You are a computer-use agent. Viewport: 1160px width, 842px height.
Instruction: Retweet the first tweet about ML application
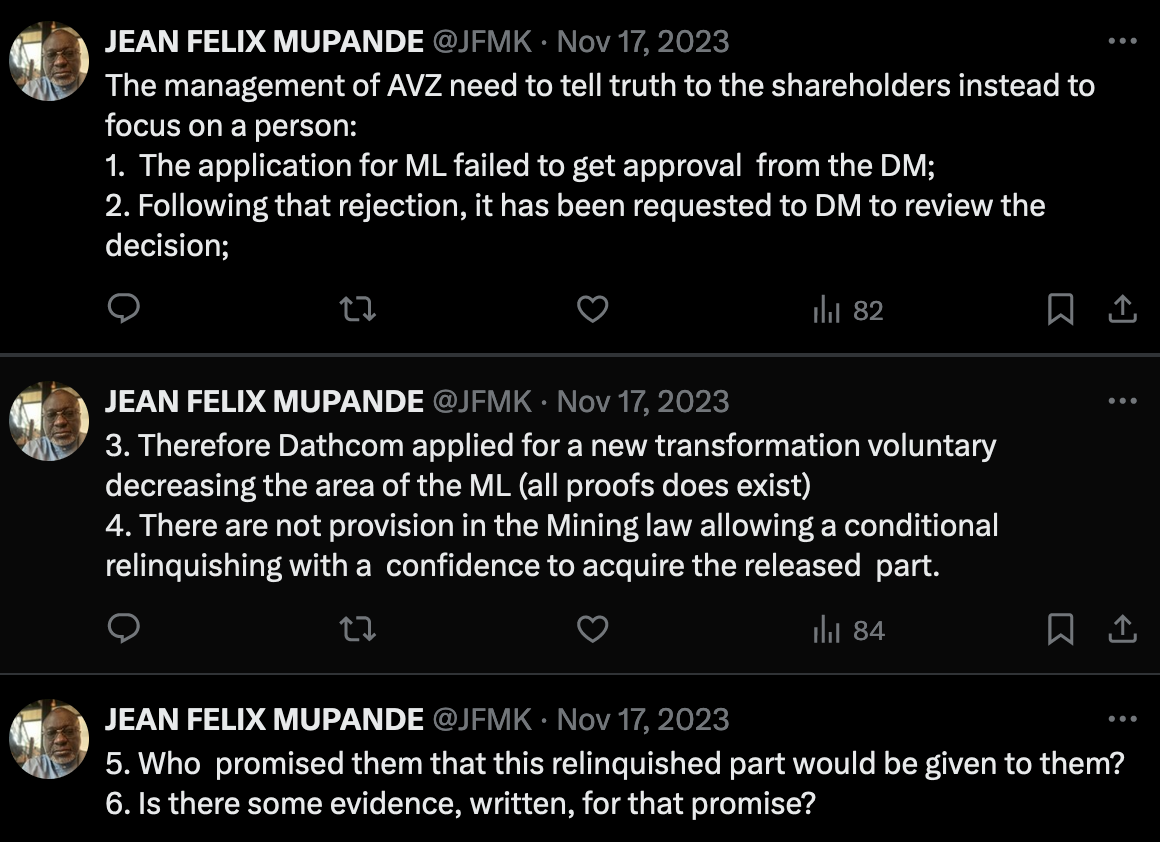[x=358, y=310]
